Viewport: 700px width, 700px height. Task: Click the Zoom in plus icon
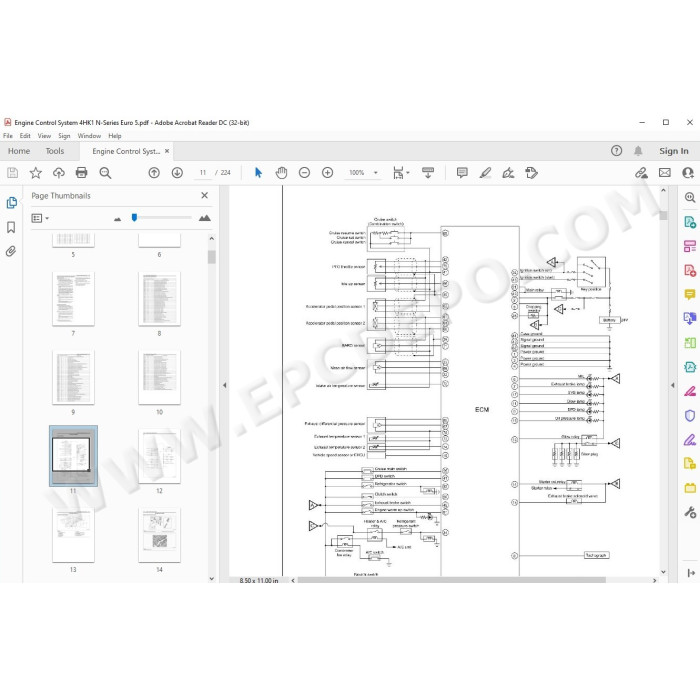coord(328,173)
